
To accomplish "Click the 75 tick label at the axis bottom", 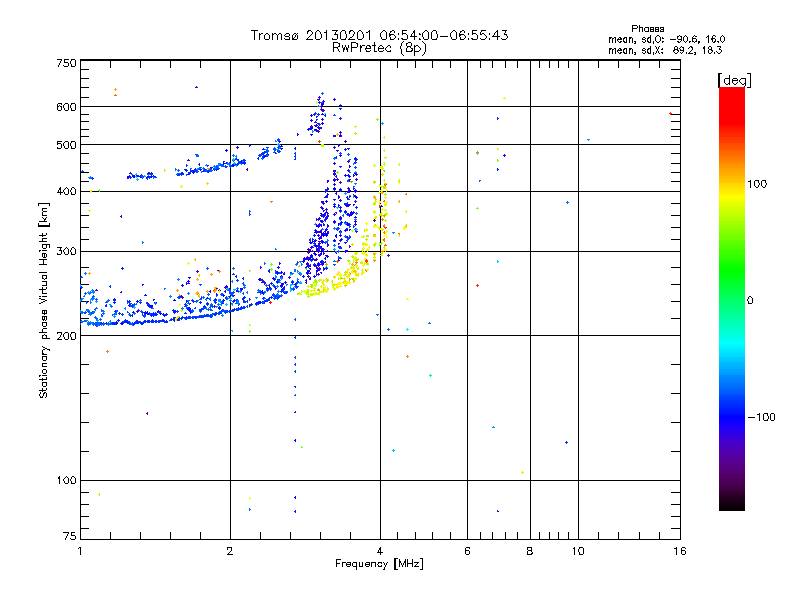I will point(69,536).
